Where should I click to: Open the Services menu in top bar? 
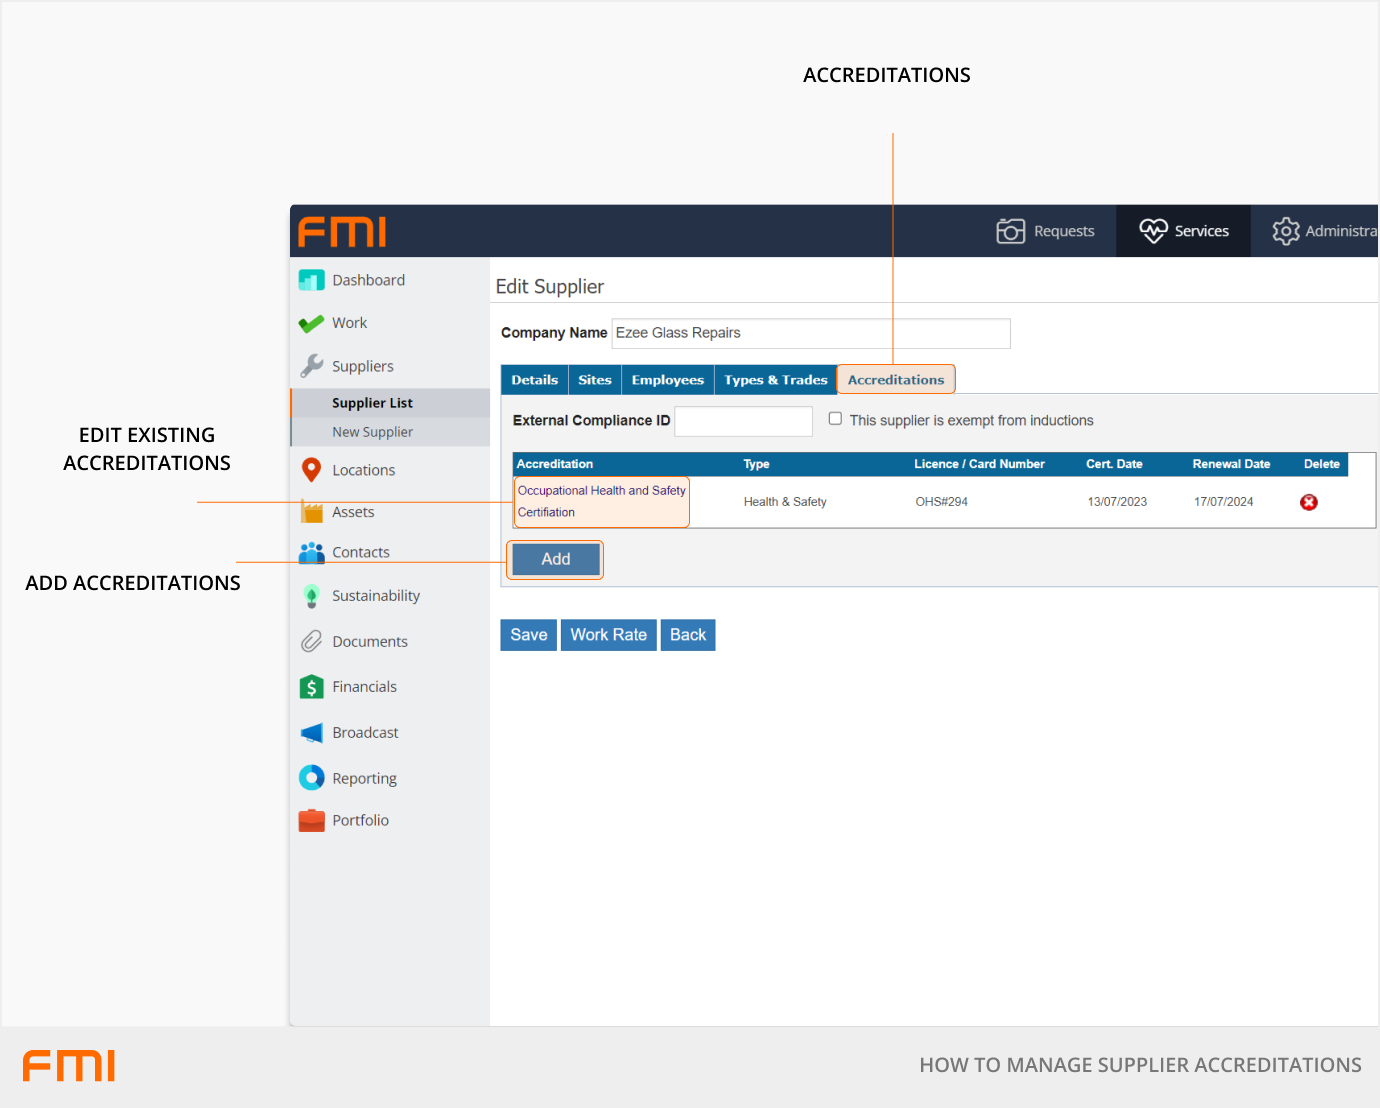coord(1184,231)
